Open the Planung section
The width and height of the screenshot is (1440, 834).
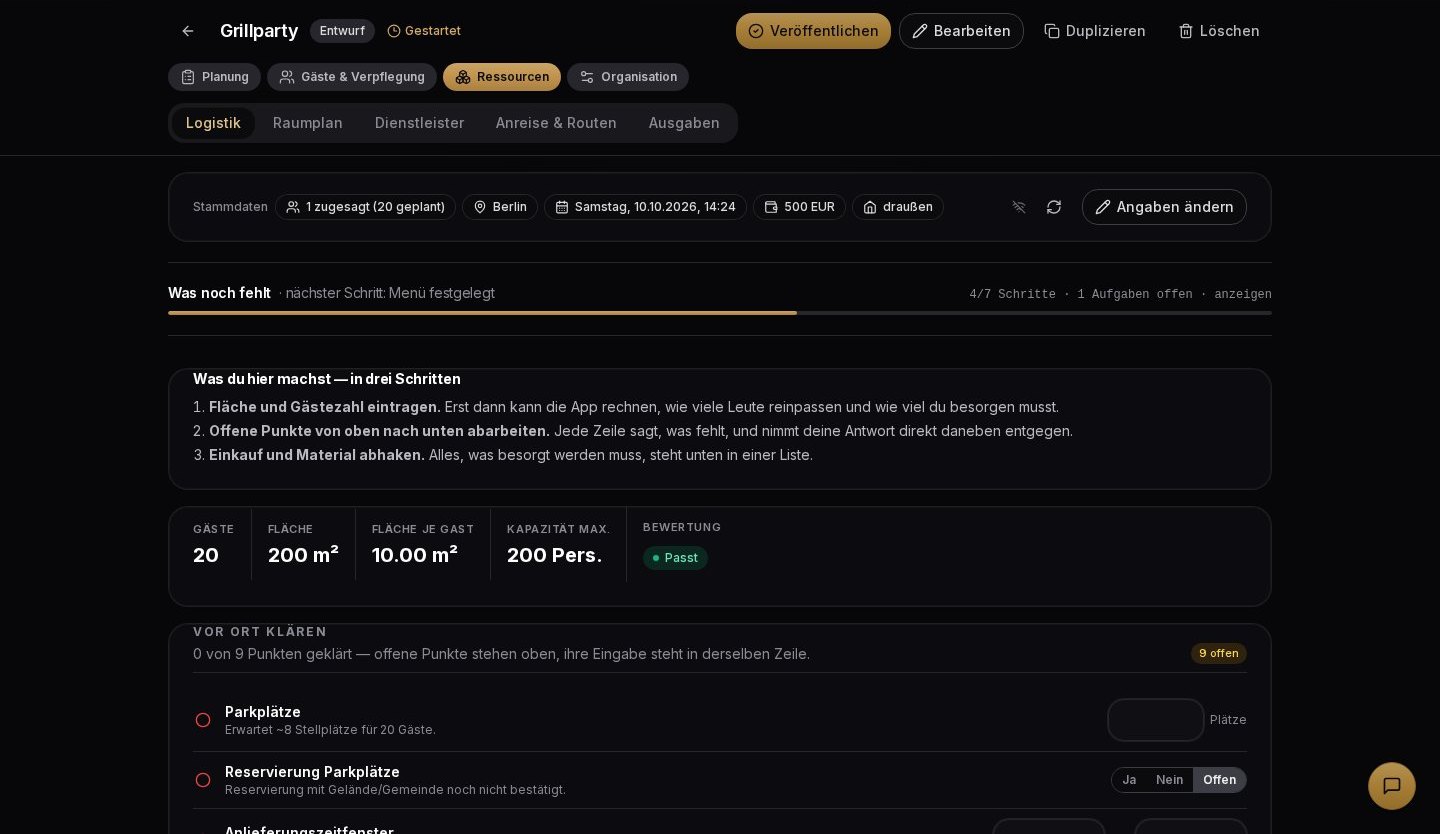click(x=214, y=77)
